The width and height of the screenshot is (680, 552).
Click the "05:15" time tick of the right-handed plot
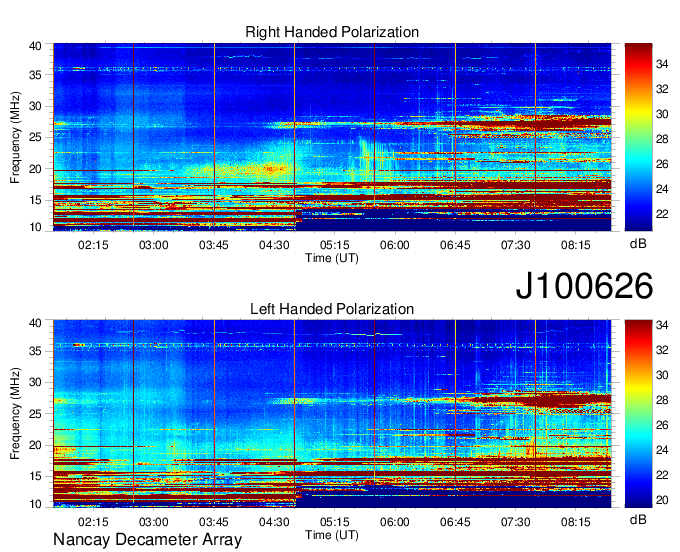334,245
